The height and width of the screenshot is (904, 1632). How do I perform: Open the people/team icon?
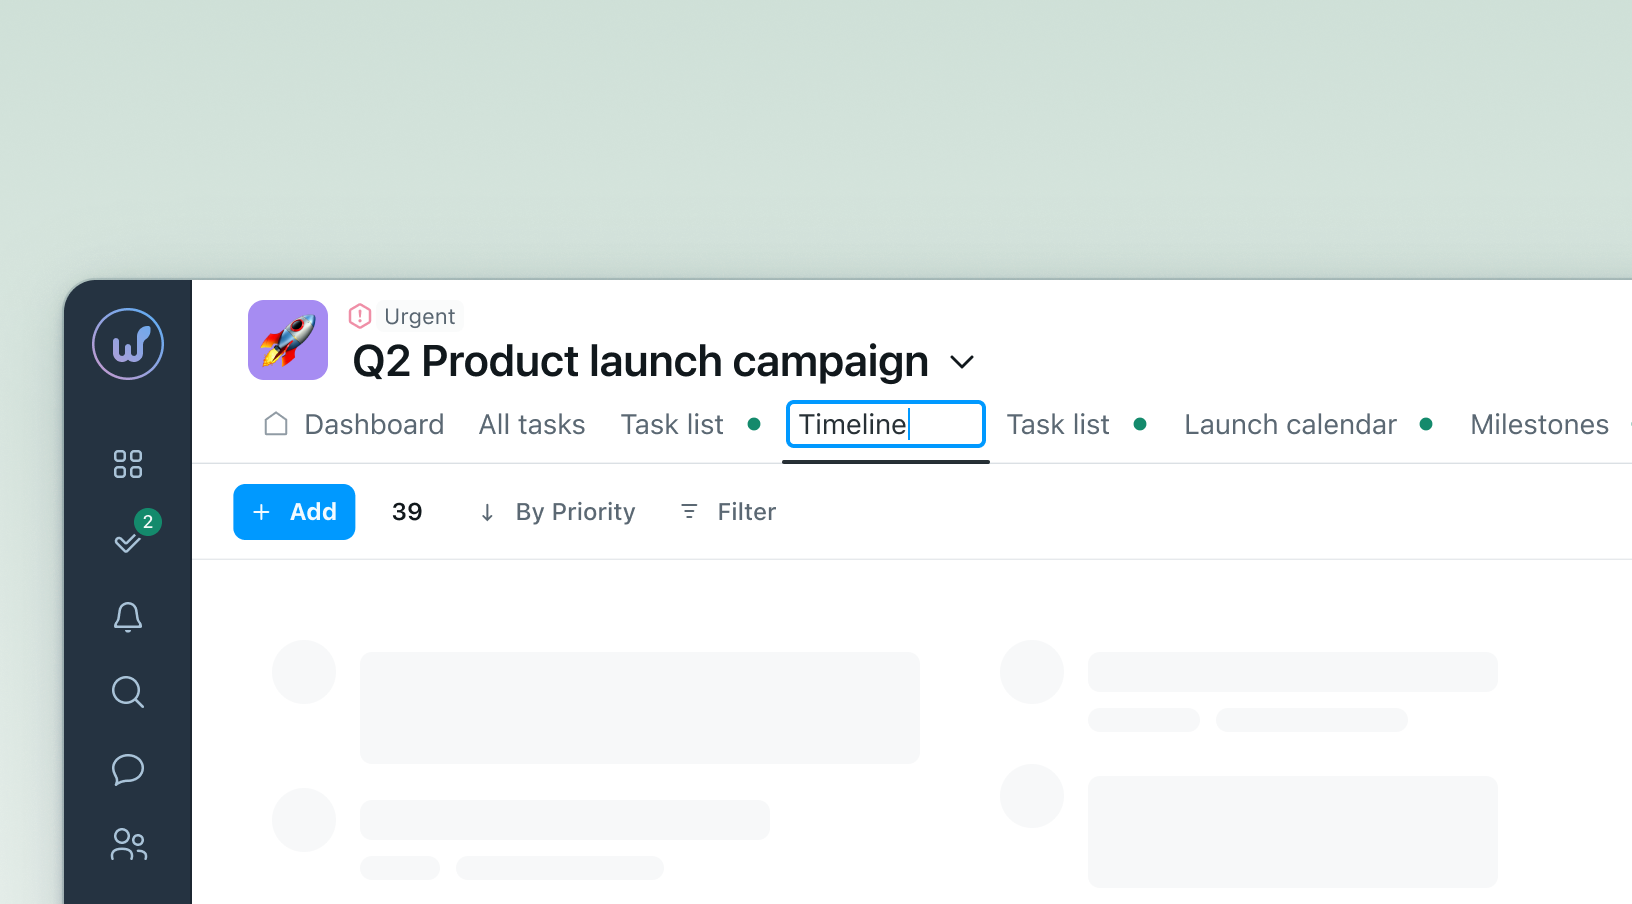(128, 845)
